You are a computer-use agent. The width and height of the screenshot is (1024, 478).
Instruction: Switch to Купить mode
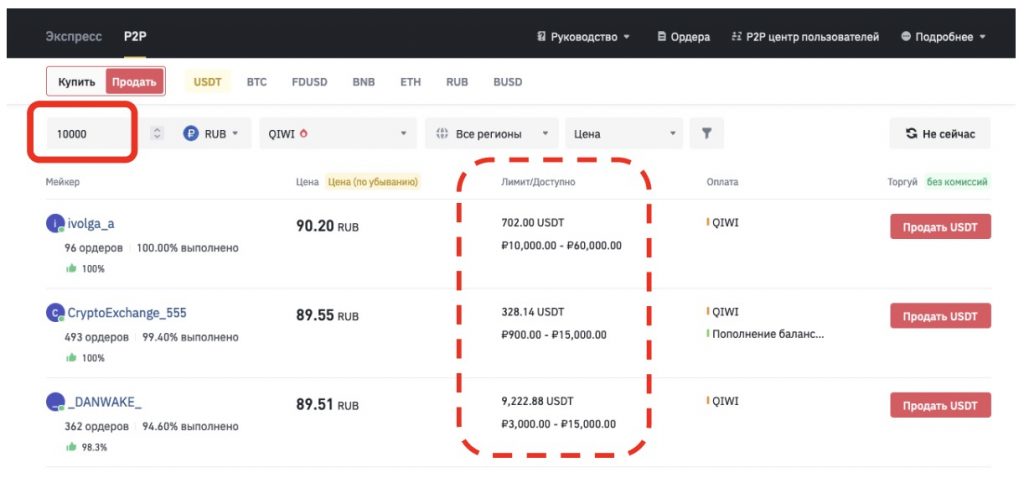[x=76, y=82]
